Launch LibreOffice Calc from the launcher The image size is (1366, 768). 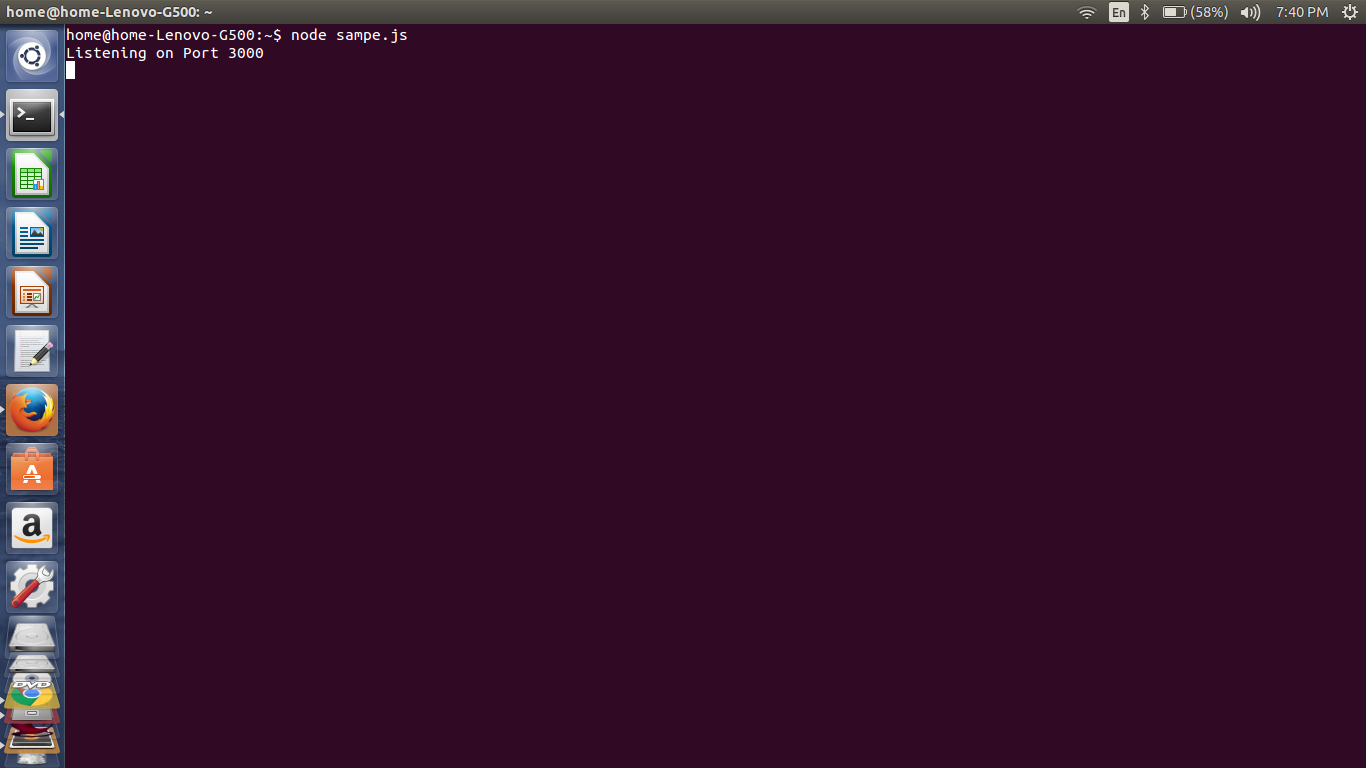32,175
